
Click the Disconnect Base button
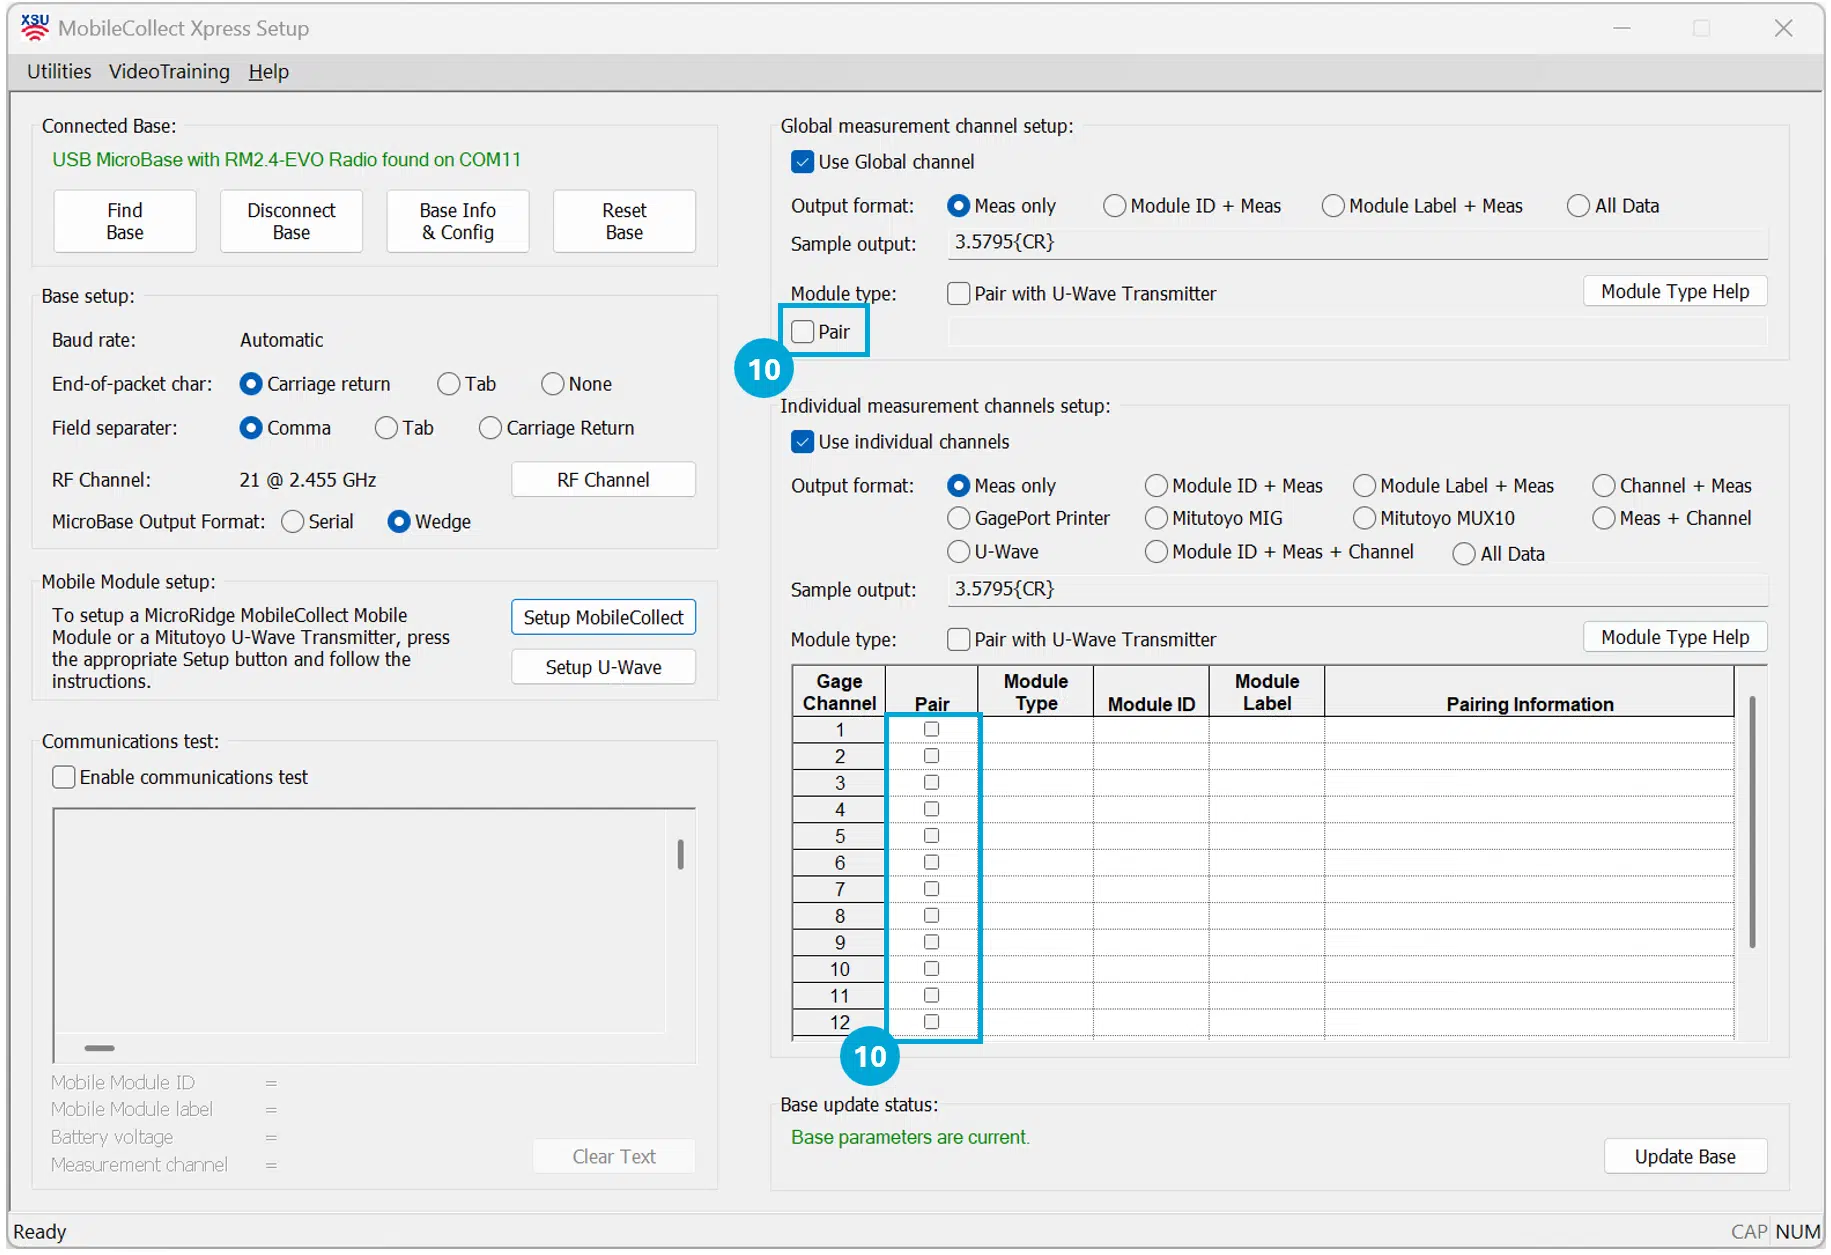pyautogui.click(x=291, y=221)
